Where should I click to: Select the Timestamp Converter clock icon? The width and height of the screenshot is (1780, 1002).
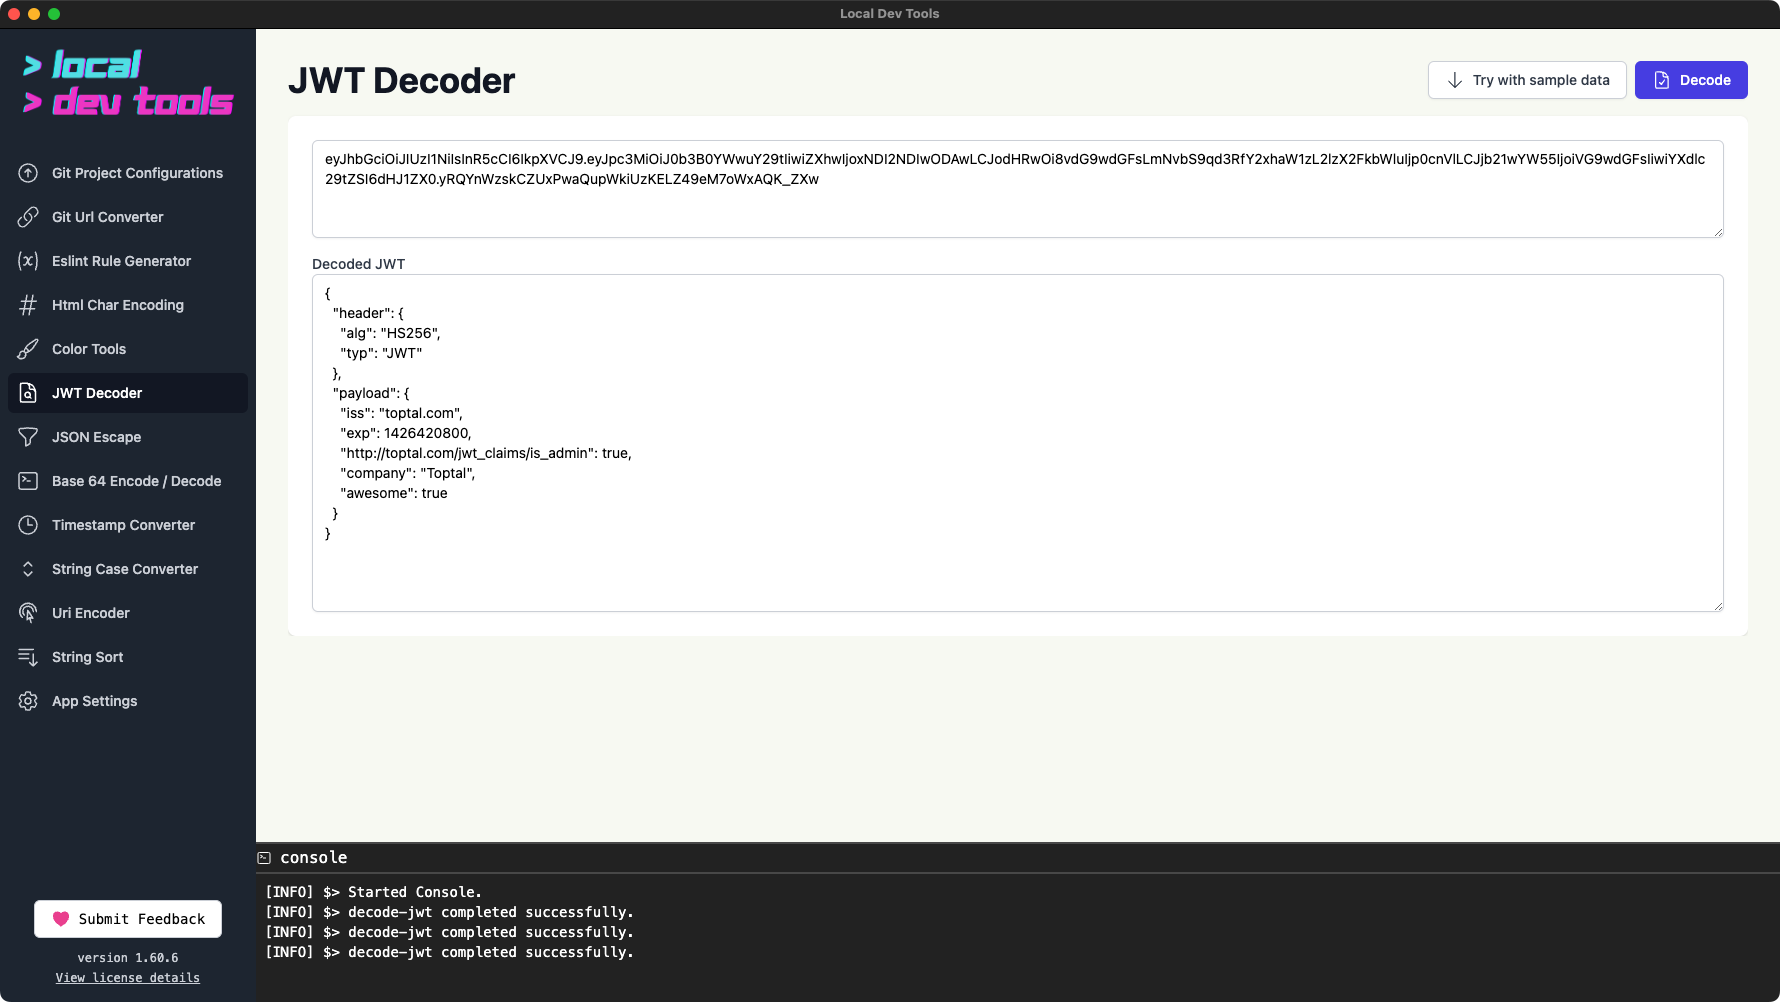28,525
